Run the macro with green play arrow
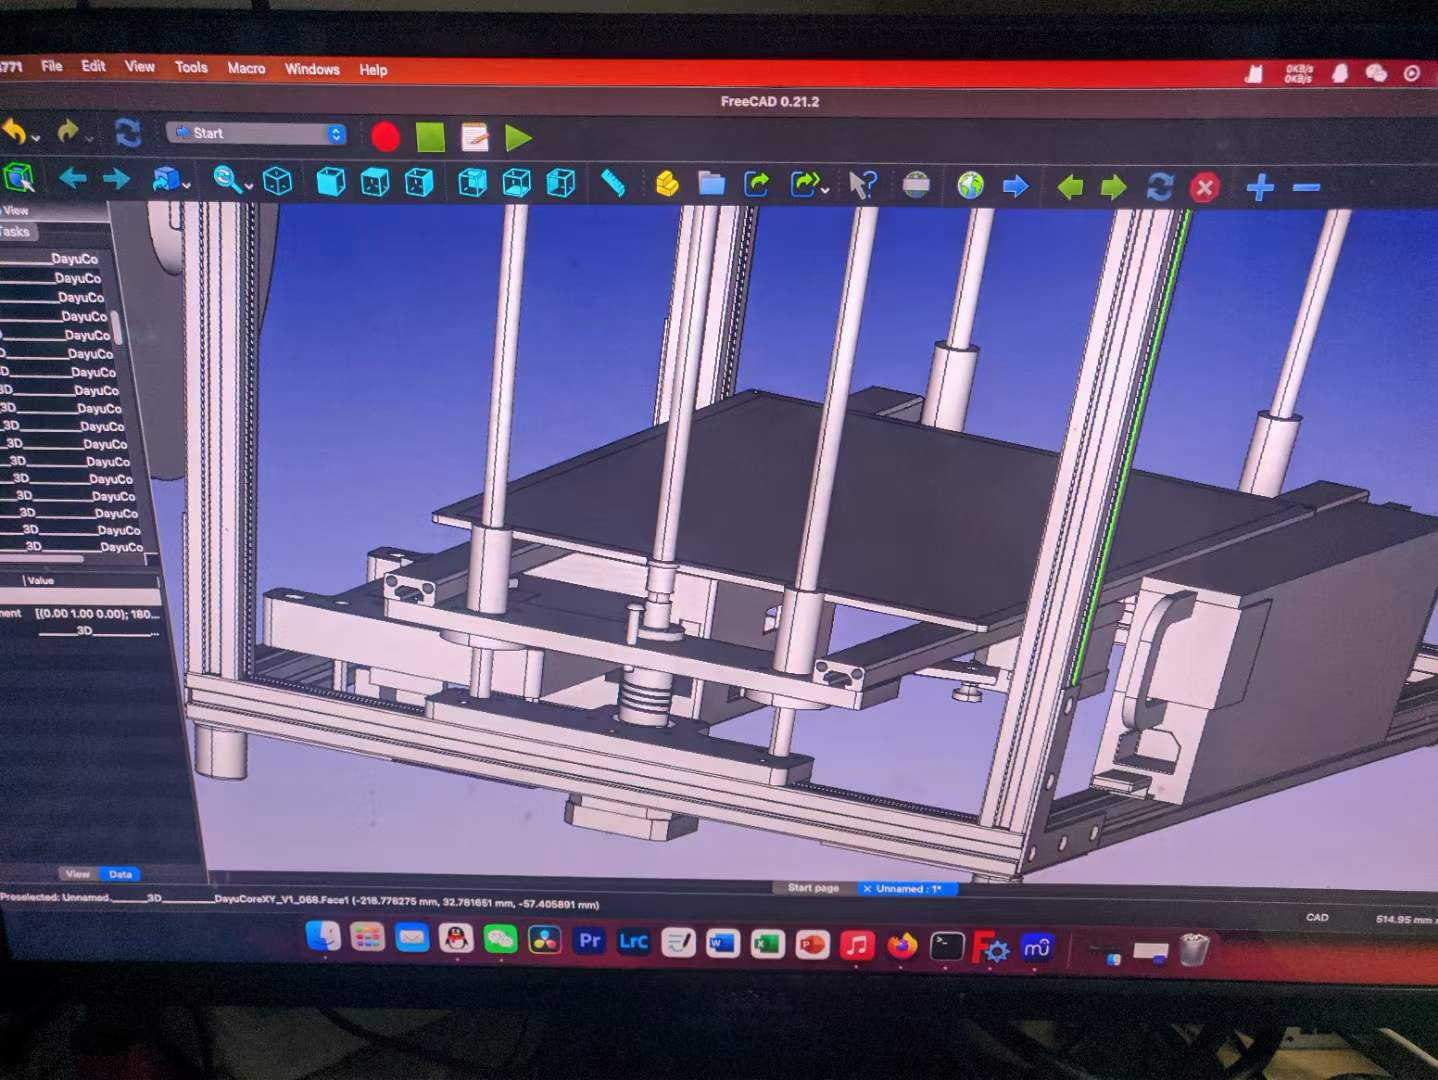Viewport: 1438px width, 1080px height. 518,138
